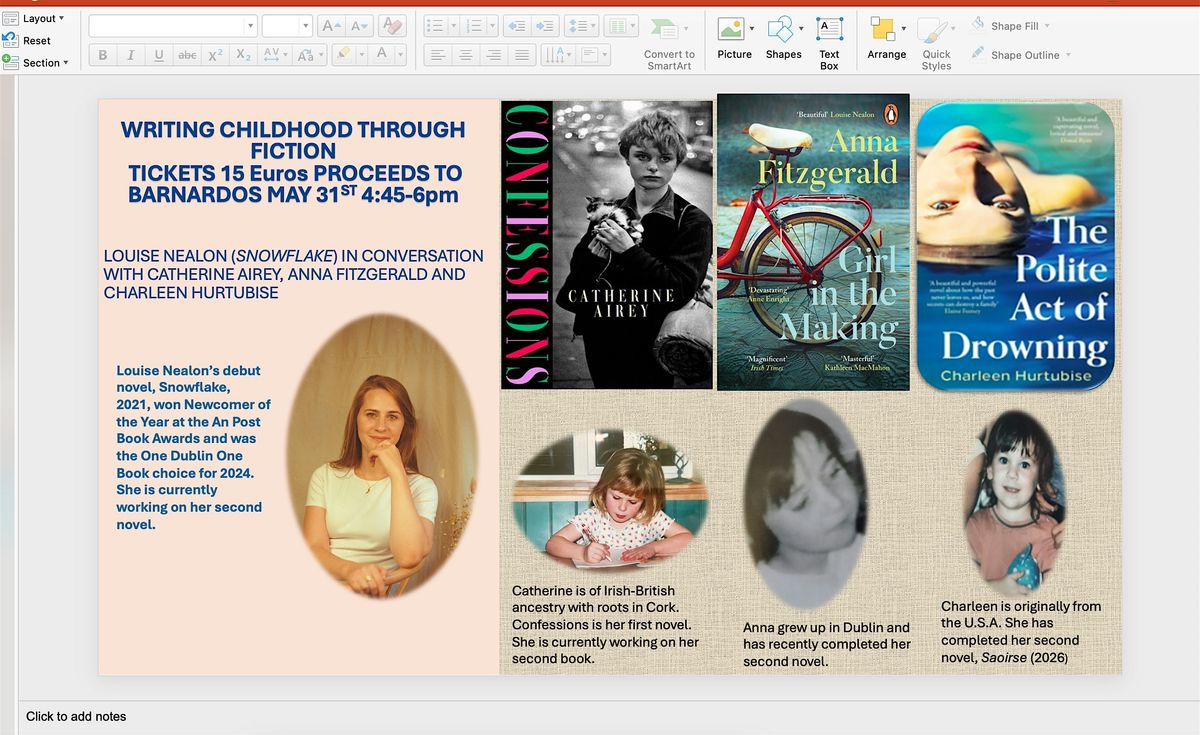Click Convert to SmartArt

click(x=669, y=43)
